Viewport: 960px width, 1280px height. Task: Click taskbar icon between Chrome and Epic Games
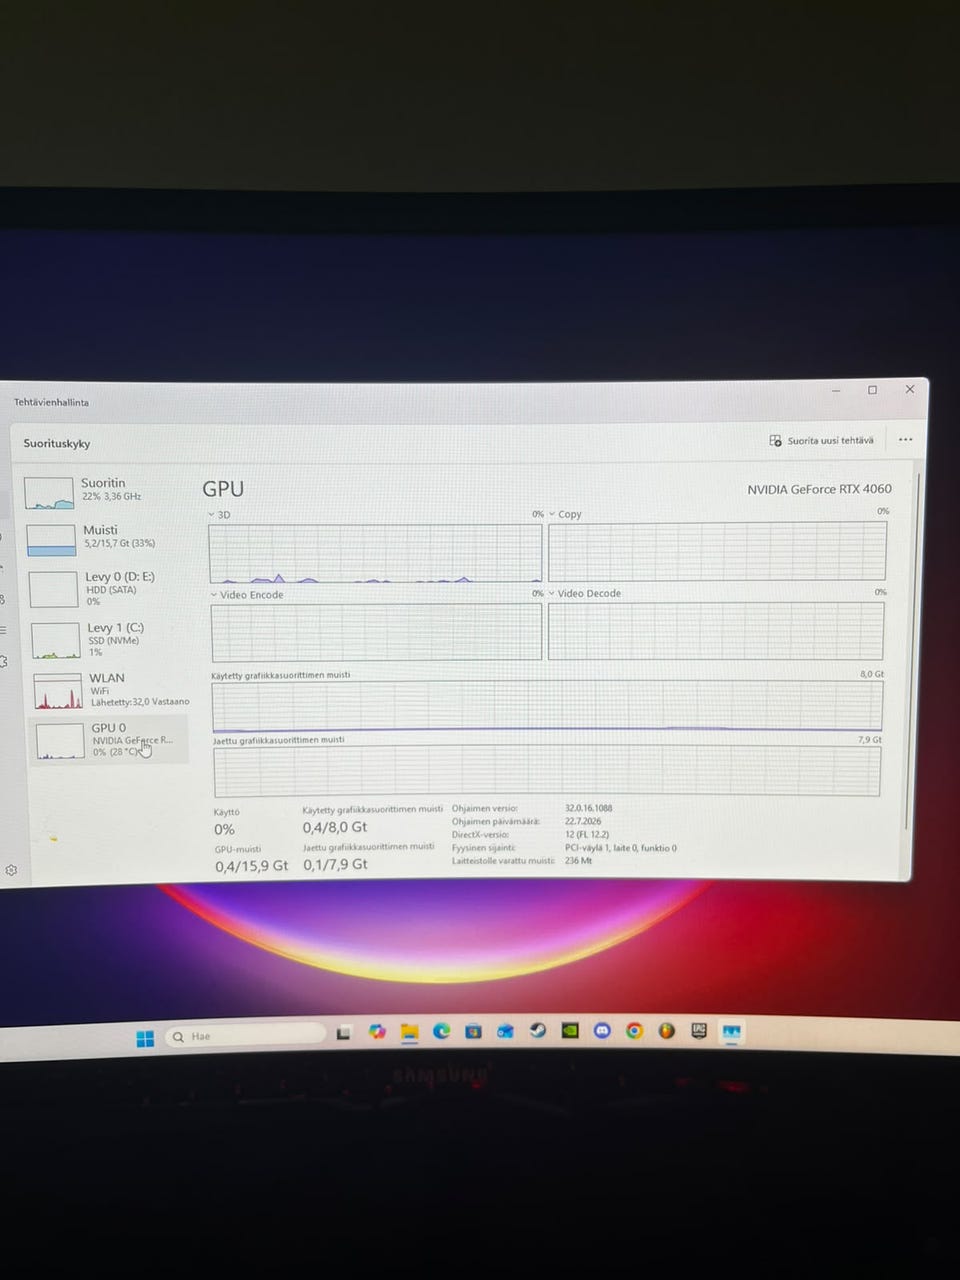(x=666, y=1030)
